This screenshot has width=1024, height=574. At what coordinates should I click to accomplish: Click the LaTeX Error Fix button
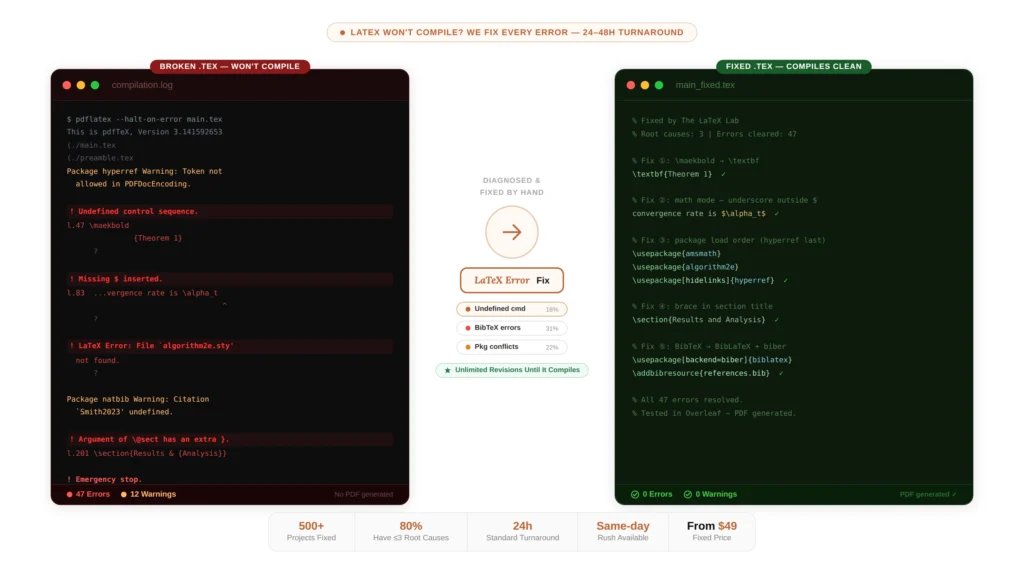tap(511, 280)
